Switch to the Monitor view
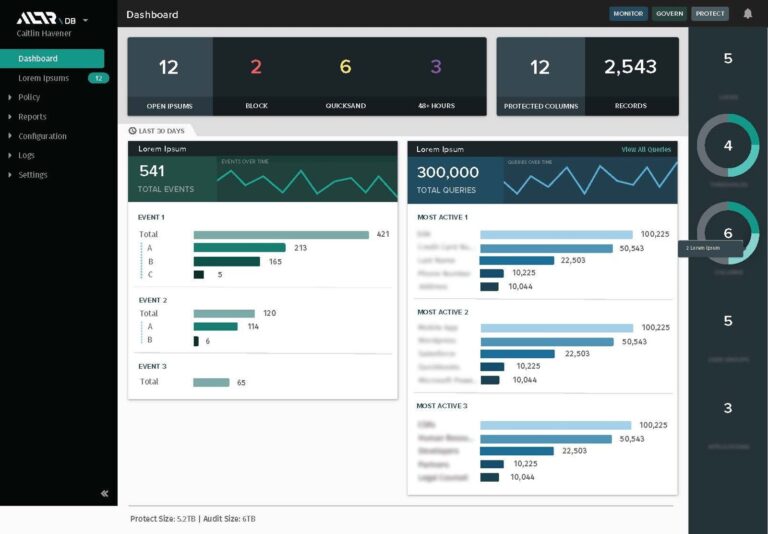This screenshot has width=768, height=534. click(628, 14)
